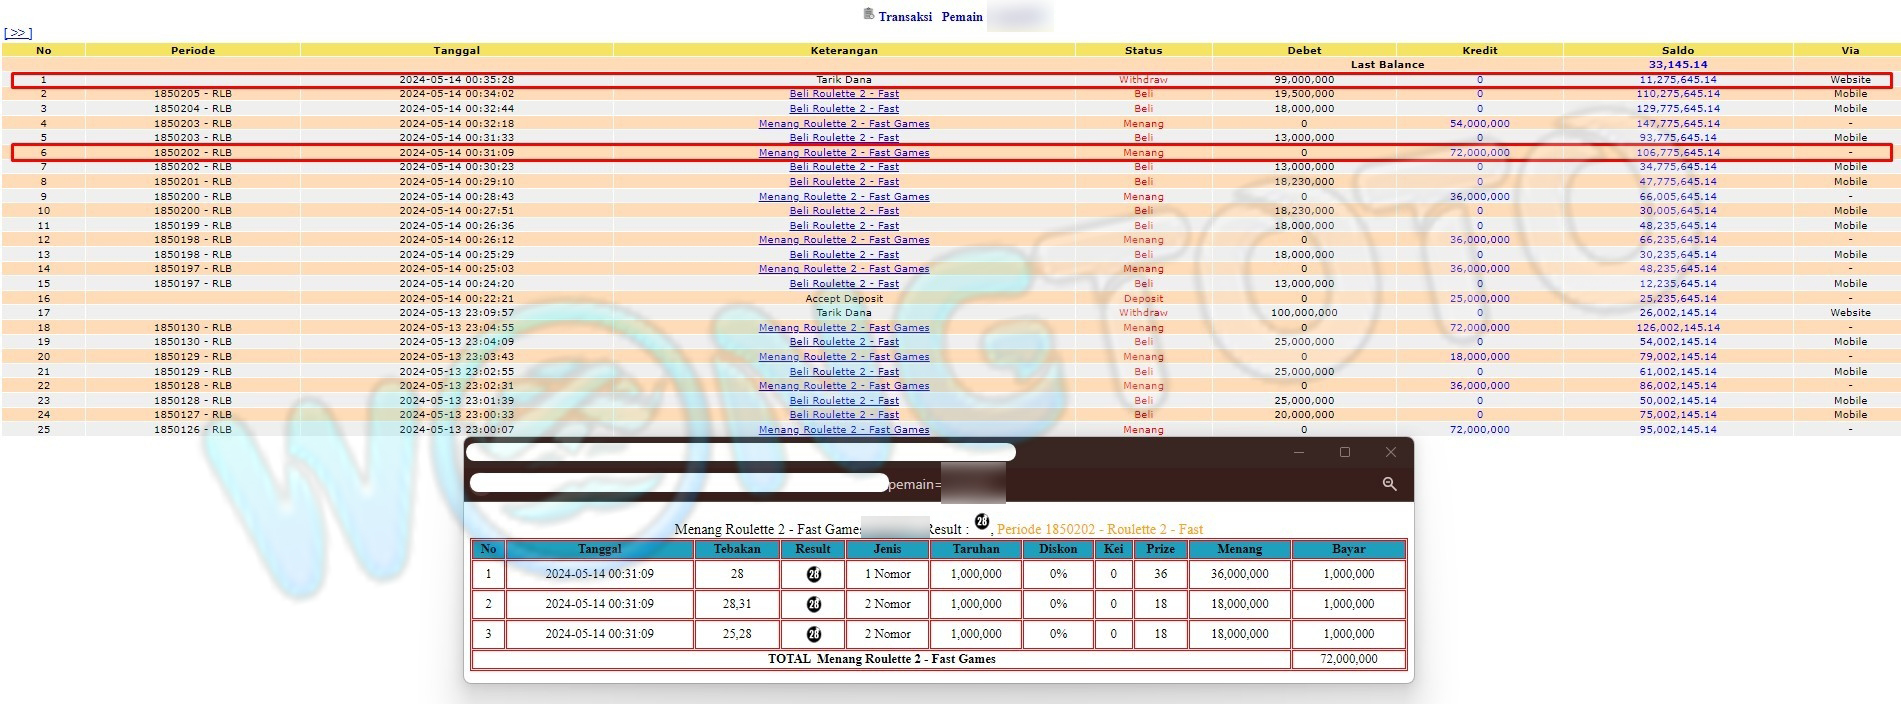This screenshot has height=704, width=1901.
Task: Minimize the popup detail window
Action: pyautogui.click(x=1298, y=453)
